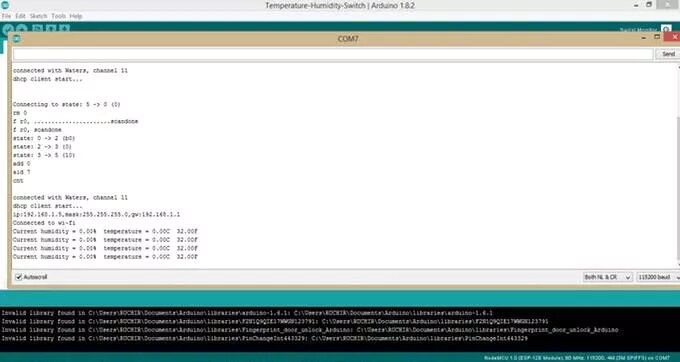Minimize the main Arduino window

(x=637, y=5)
